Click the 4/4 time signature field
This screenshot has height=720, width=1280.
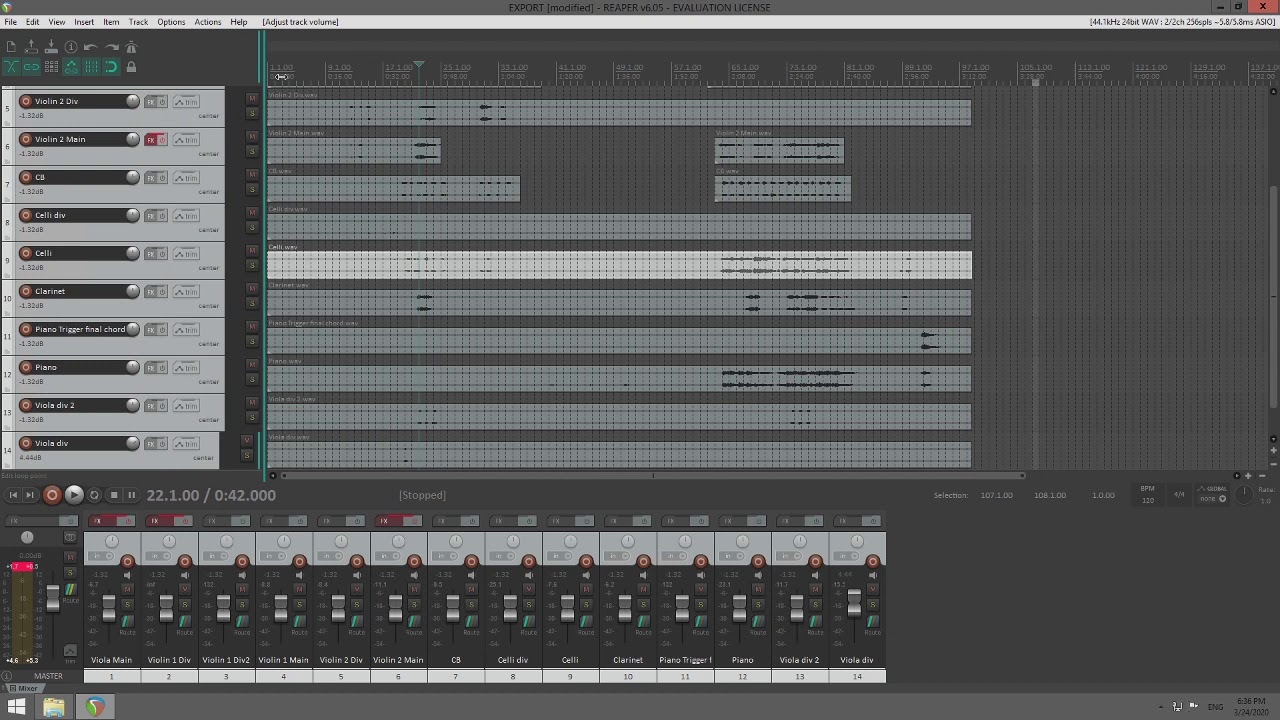pyautogui.click(x=1179, y=494)
